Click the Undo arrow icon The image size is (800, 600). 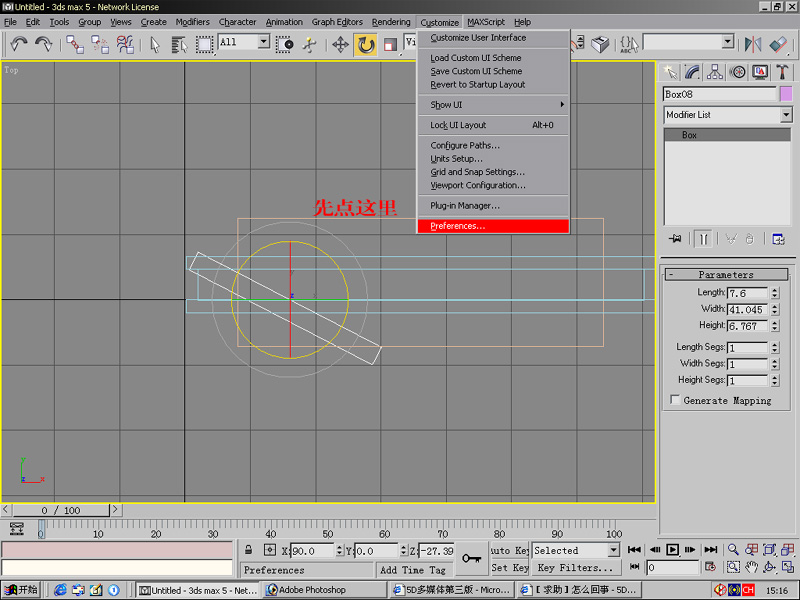pyautogui.click(x=19, y=44)
